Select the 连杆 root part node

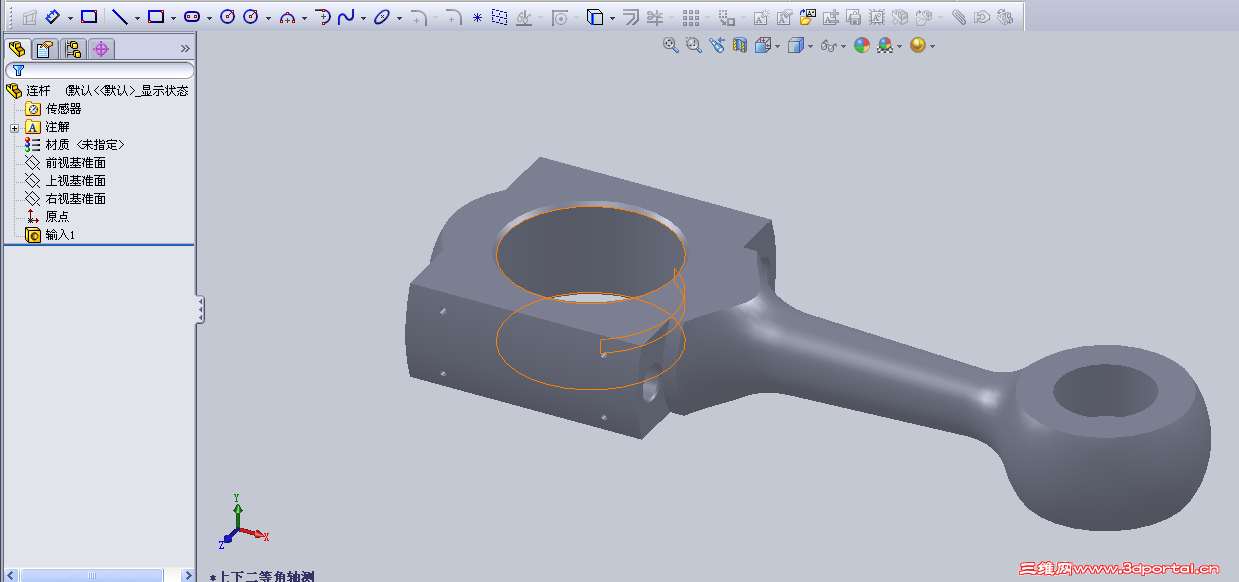click(x=97, y=91)
